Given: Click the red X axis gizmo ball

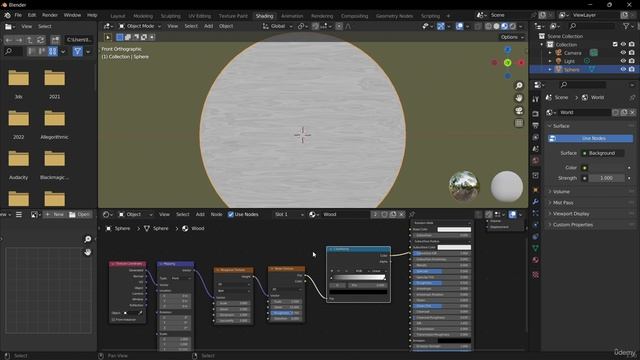Looking at the screenshot, I should [521, 63].
